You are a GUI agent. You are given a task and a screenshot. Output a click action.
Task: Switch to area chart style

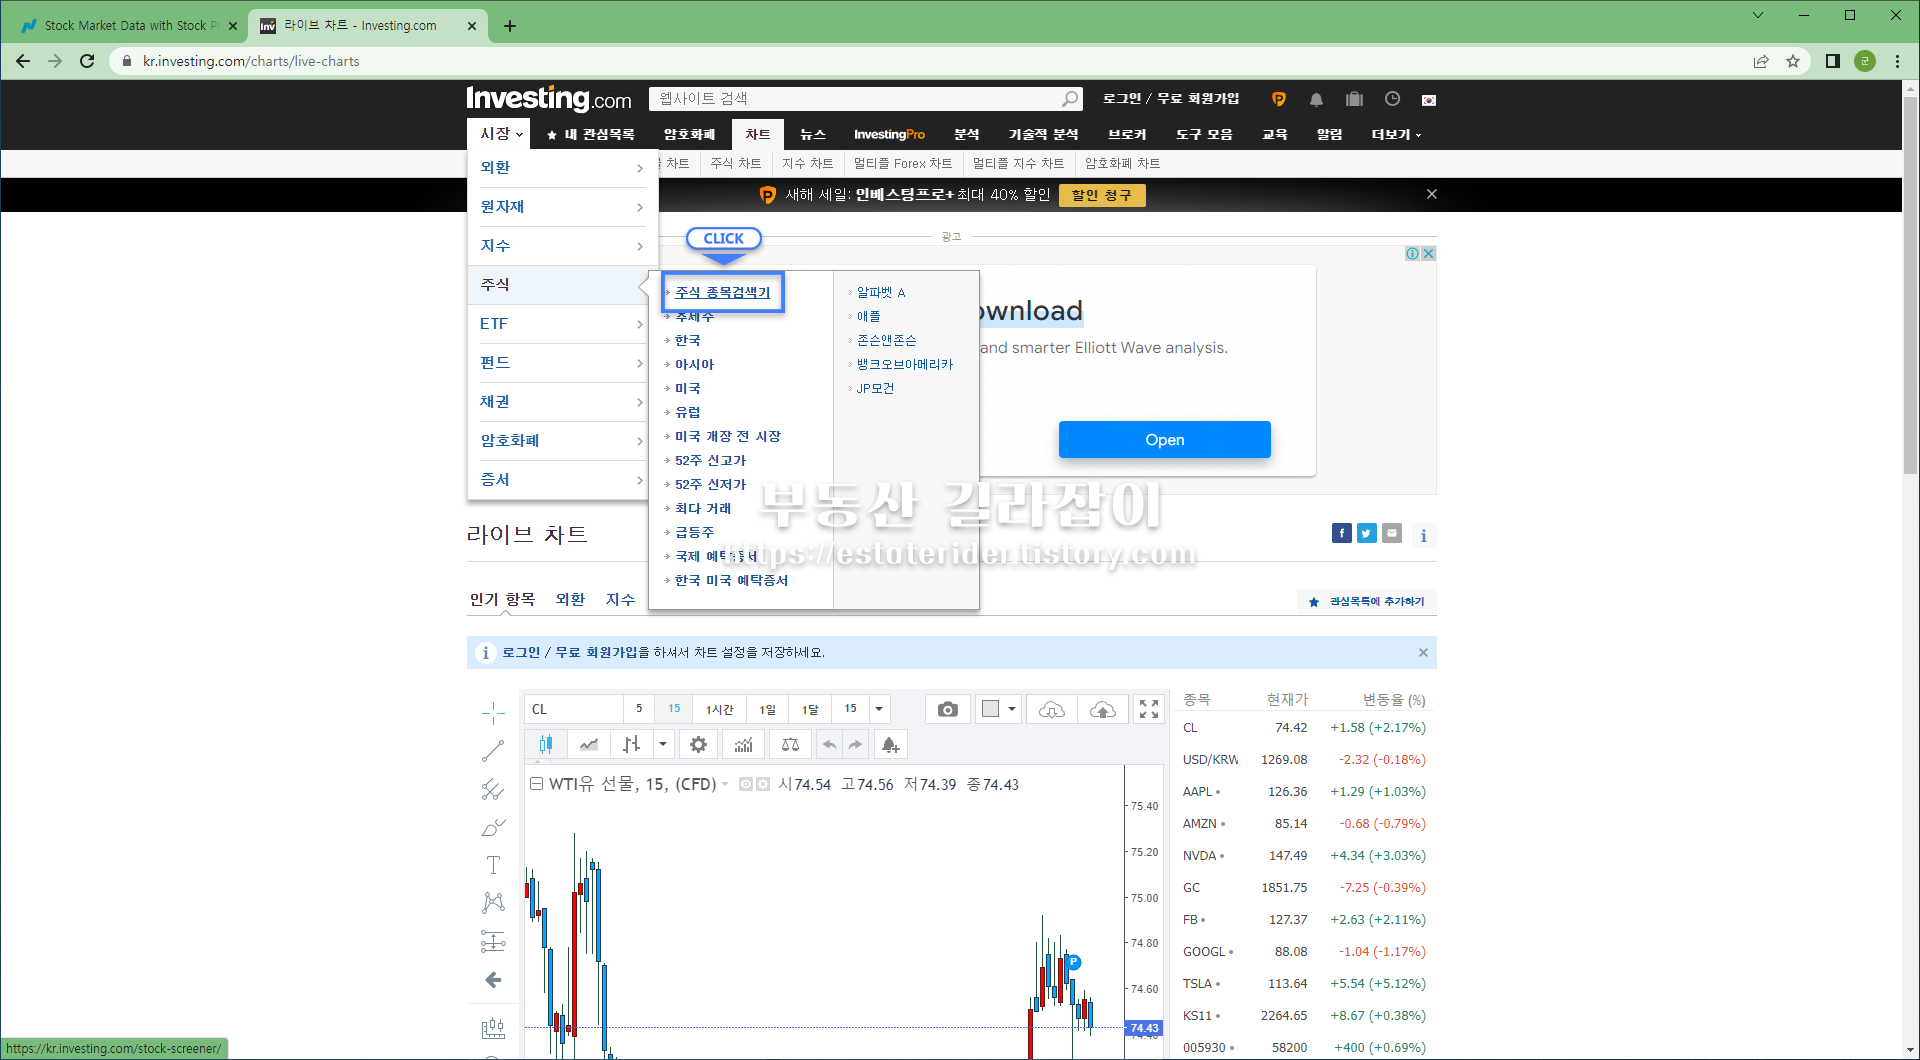[589, 744]
